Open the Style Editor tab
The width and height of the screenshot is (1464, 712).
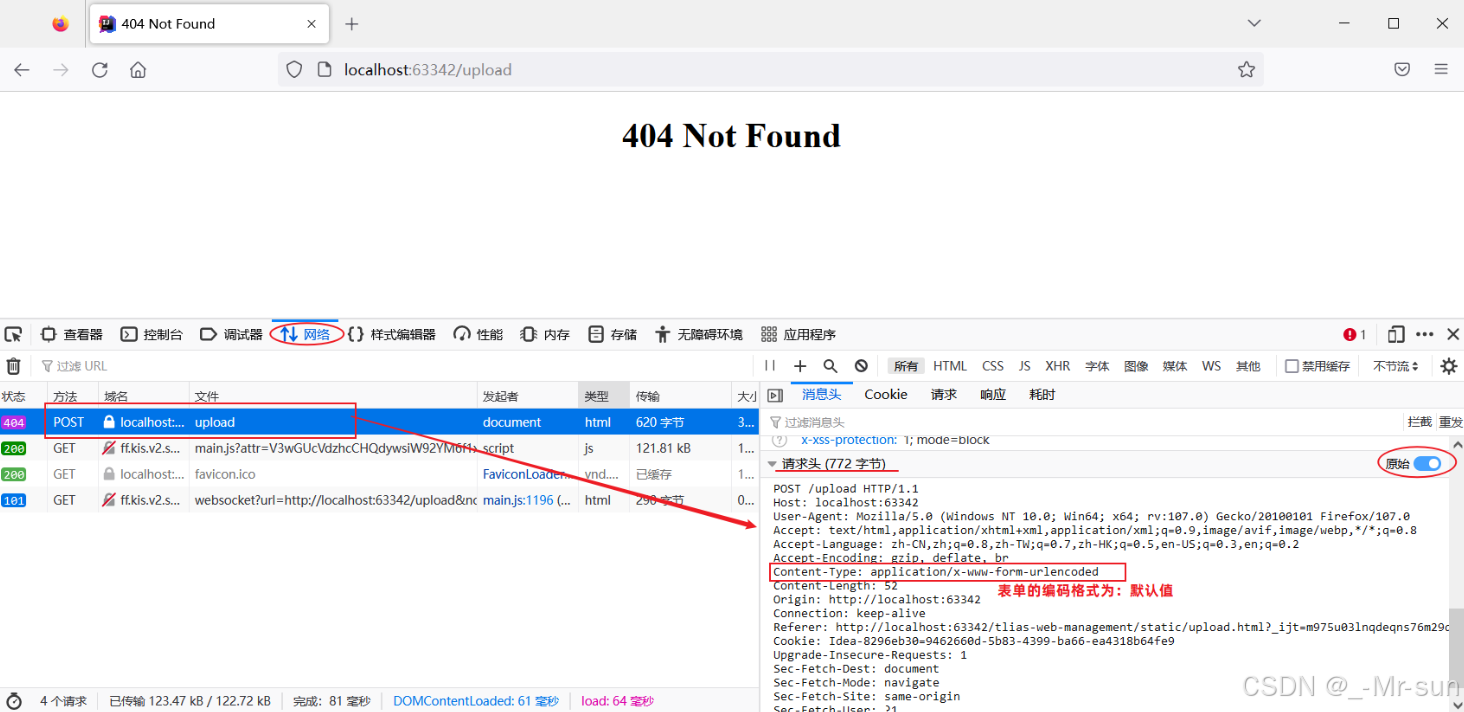coord(392,334)
